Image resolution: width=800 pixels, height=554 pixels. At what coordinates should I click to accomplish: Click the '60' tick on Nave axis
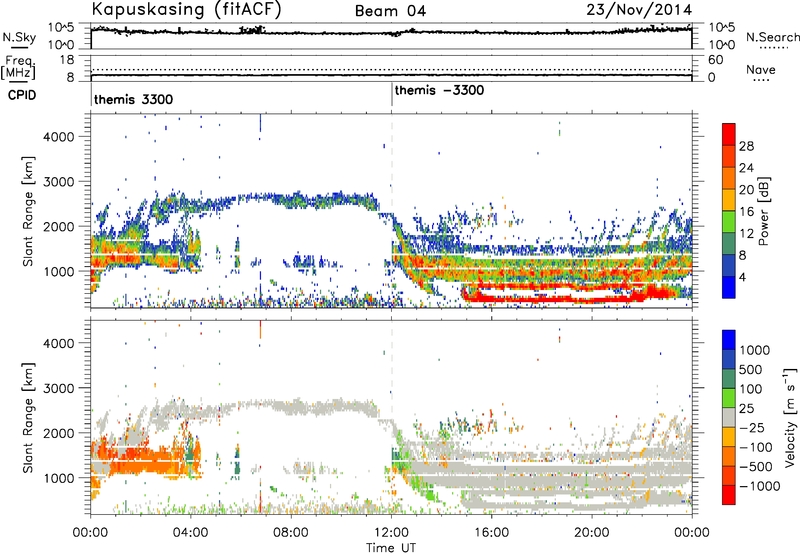point(715,60)
